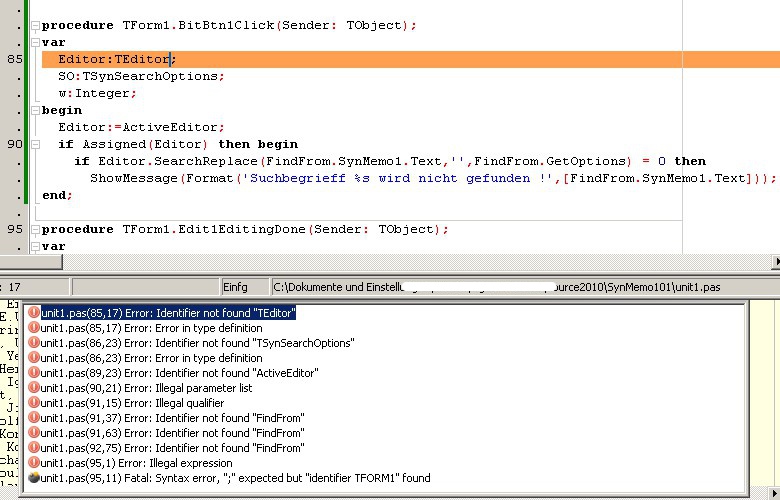The width and height of the screenshot is (780, 500).
Task: Click the fatal bomb icon for Syntax error
Action: click(x=34, y=478)
